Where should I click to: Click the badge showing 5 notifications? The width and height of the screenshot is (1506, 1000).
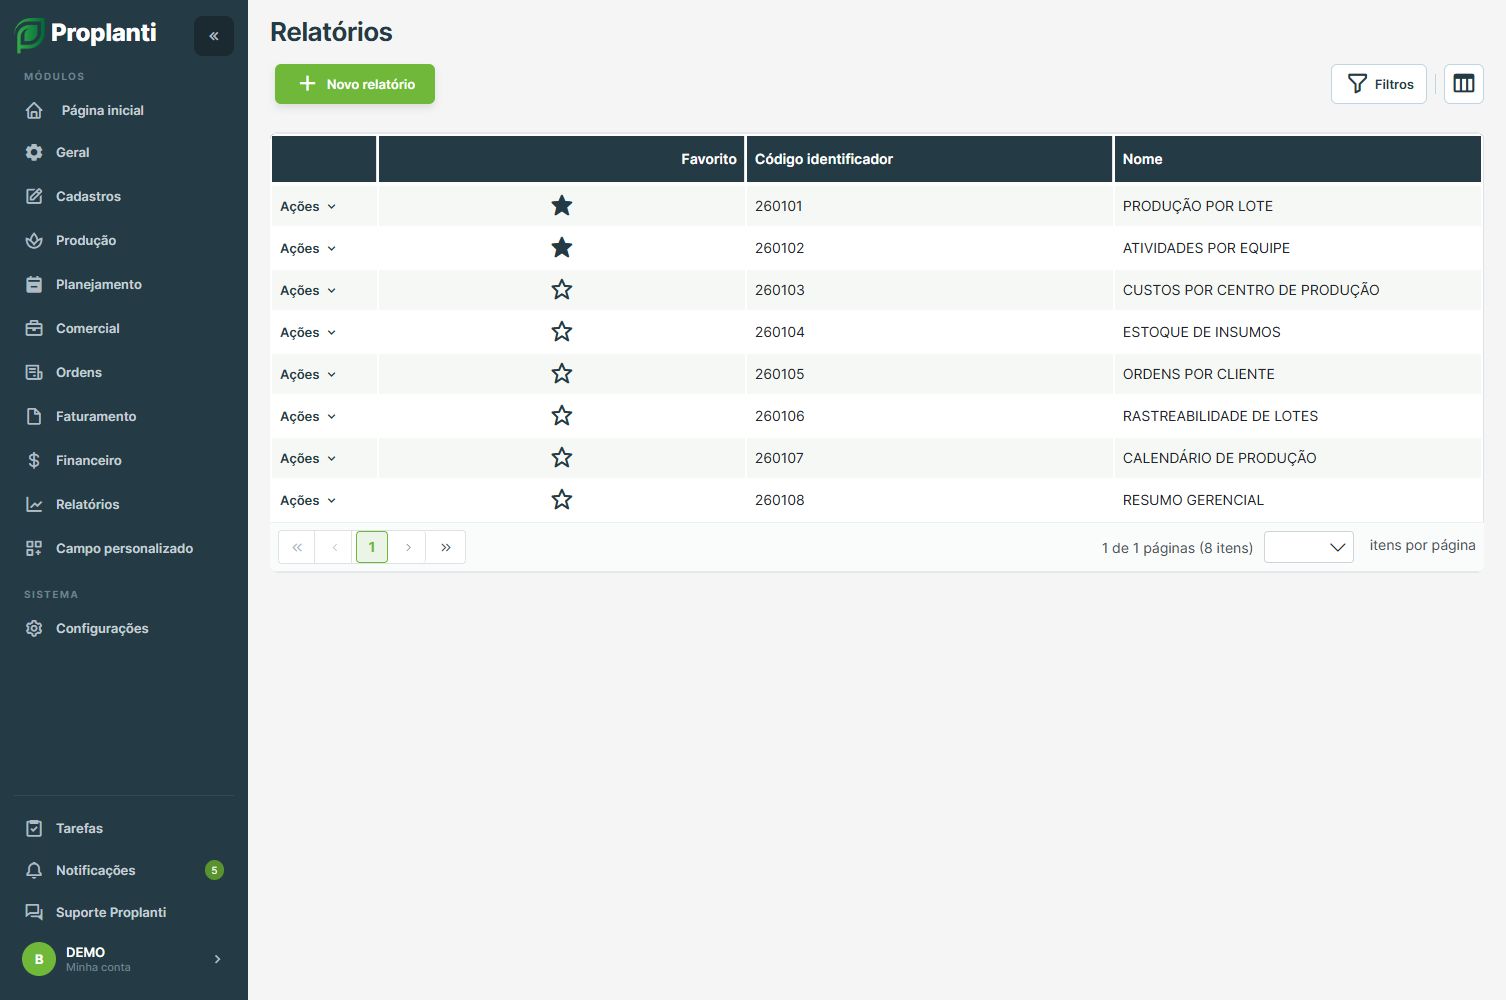click(214, 870)
